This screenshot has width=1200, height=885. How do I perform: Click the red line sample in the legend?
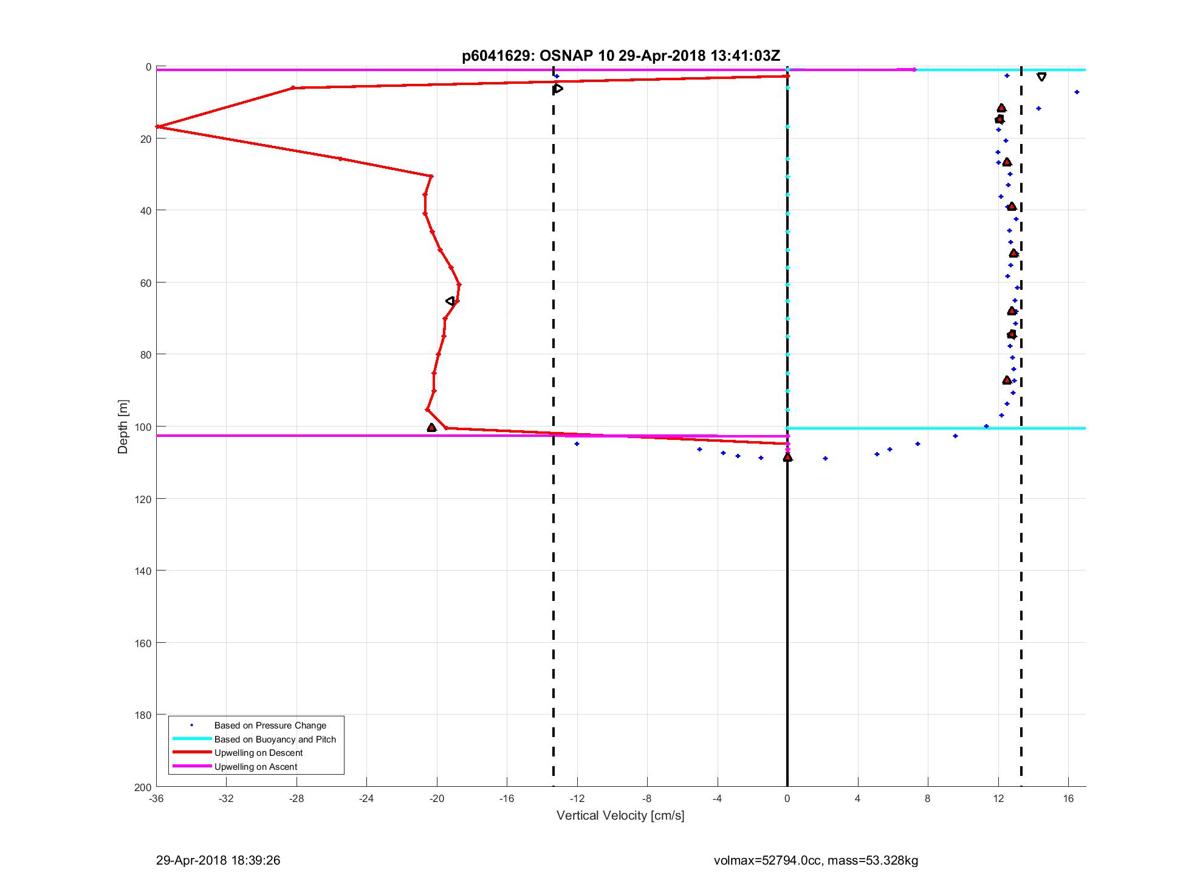coord(191,753)
